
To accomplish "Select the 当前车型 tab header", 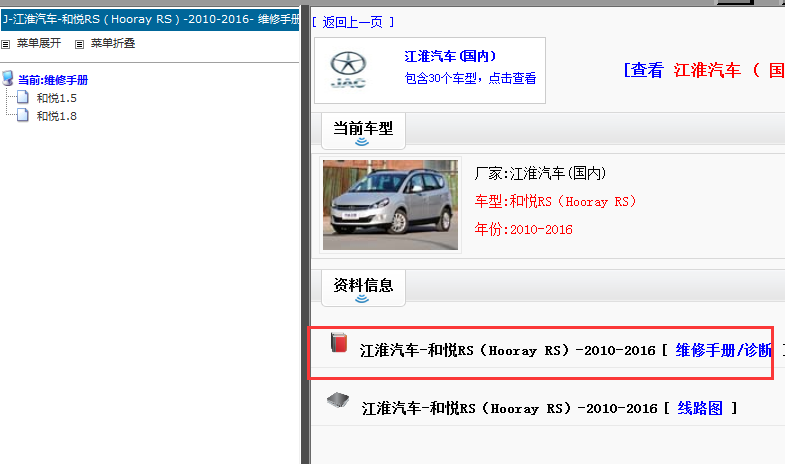I will (x=363, y=129).
